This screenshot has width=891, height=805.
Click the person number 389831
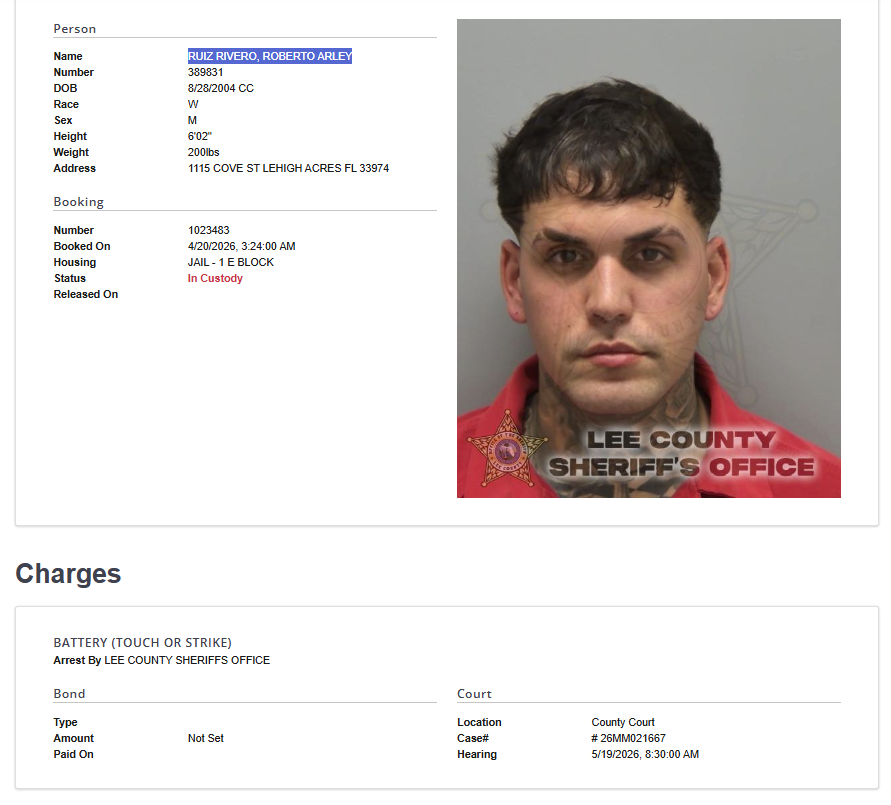[206, 72]
